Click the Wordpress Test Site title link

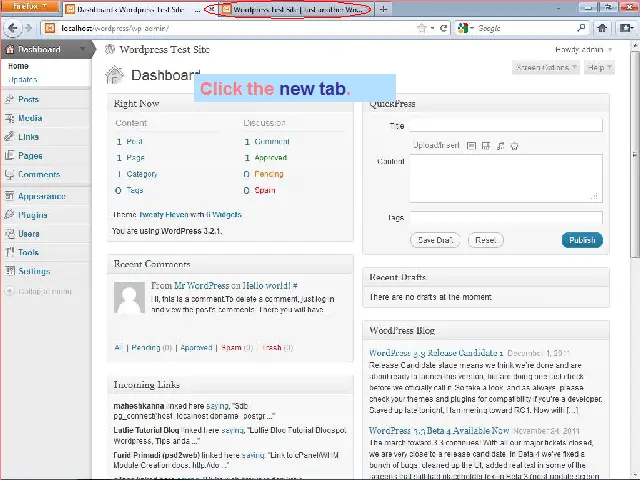pyautogui.click(x=164, y=49)
